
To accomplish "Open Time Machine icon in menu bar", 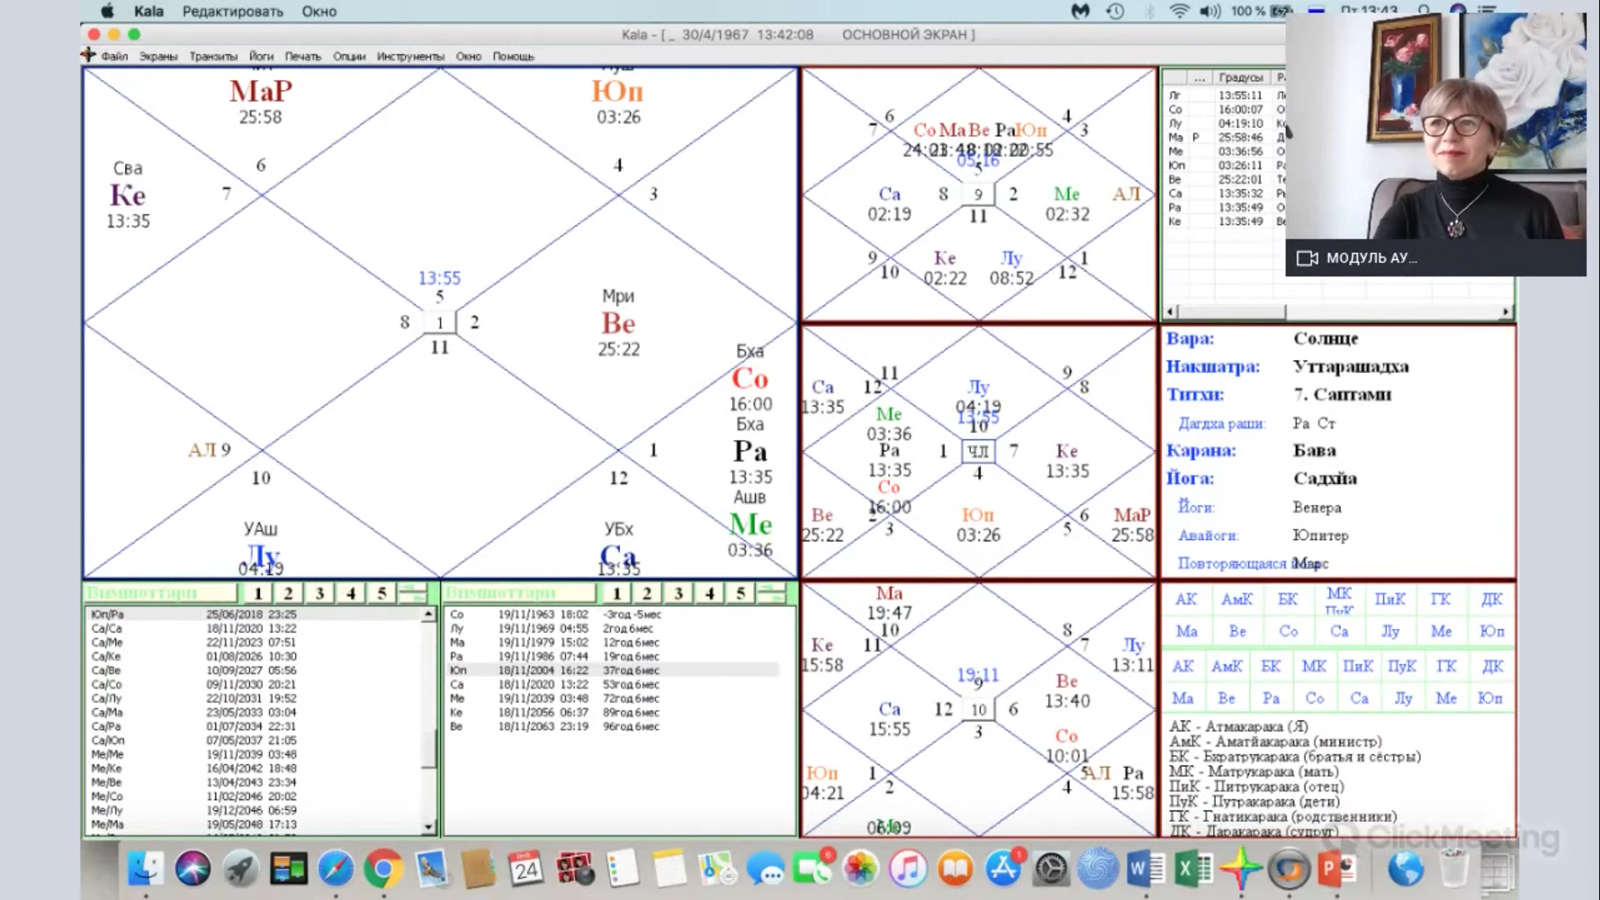I will pos(1115,11).
